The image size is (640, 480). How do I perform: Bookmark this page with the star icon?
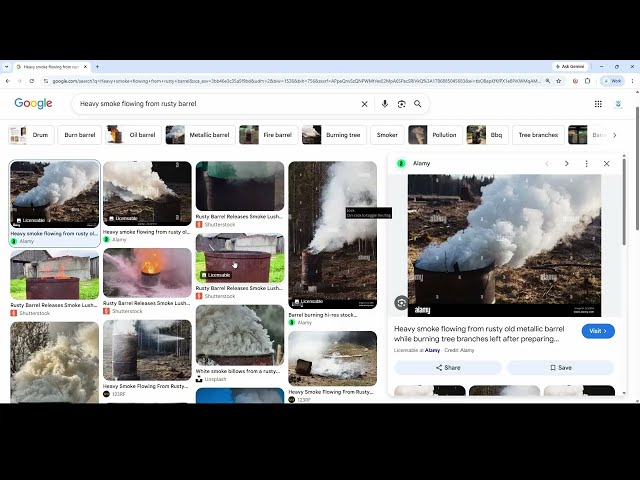click(x=558, y=81)
